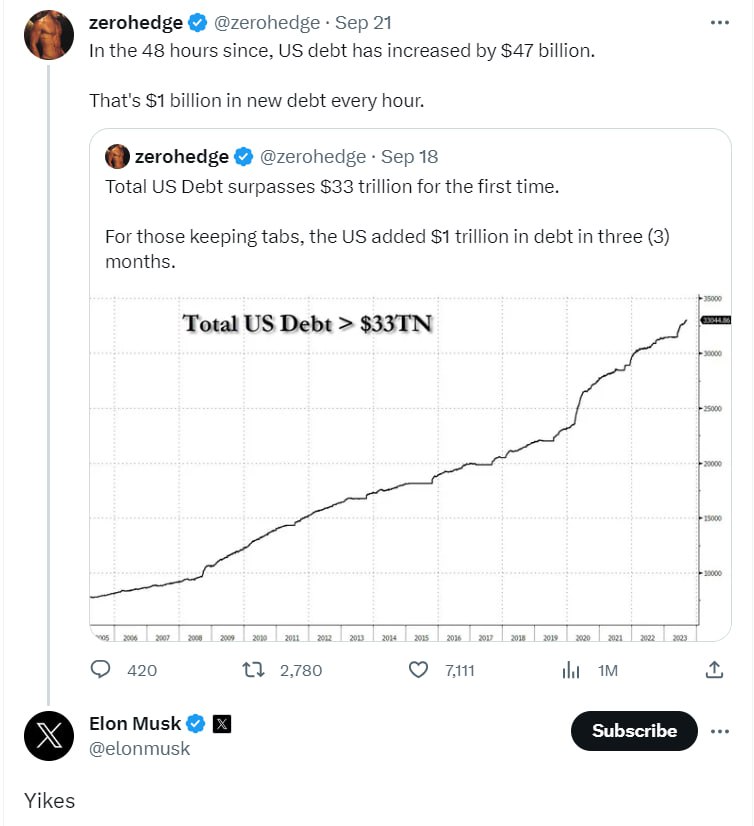Like the tweet with the heart icon
Screen dimensions: 754x826
coord(418,670)
